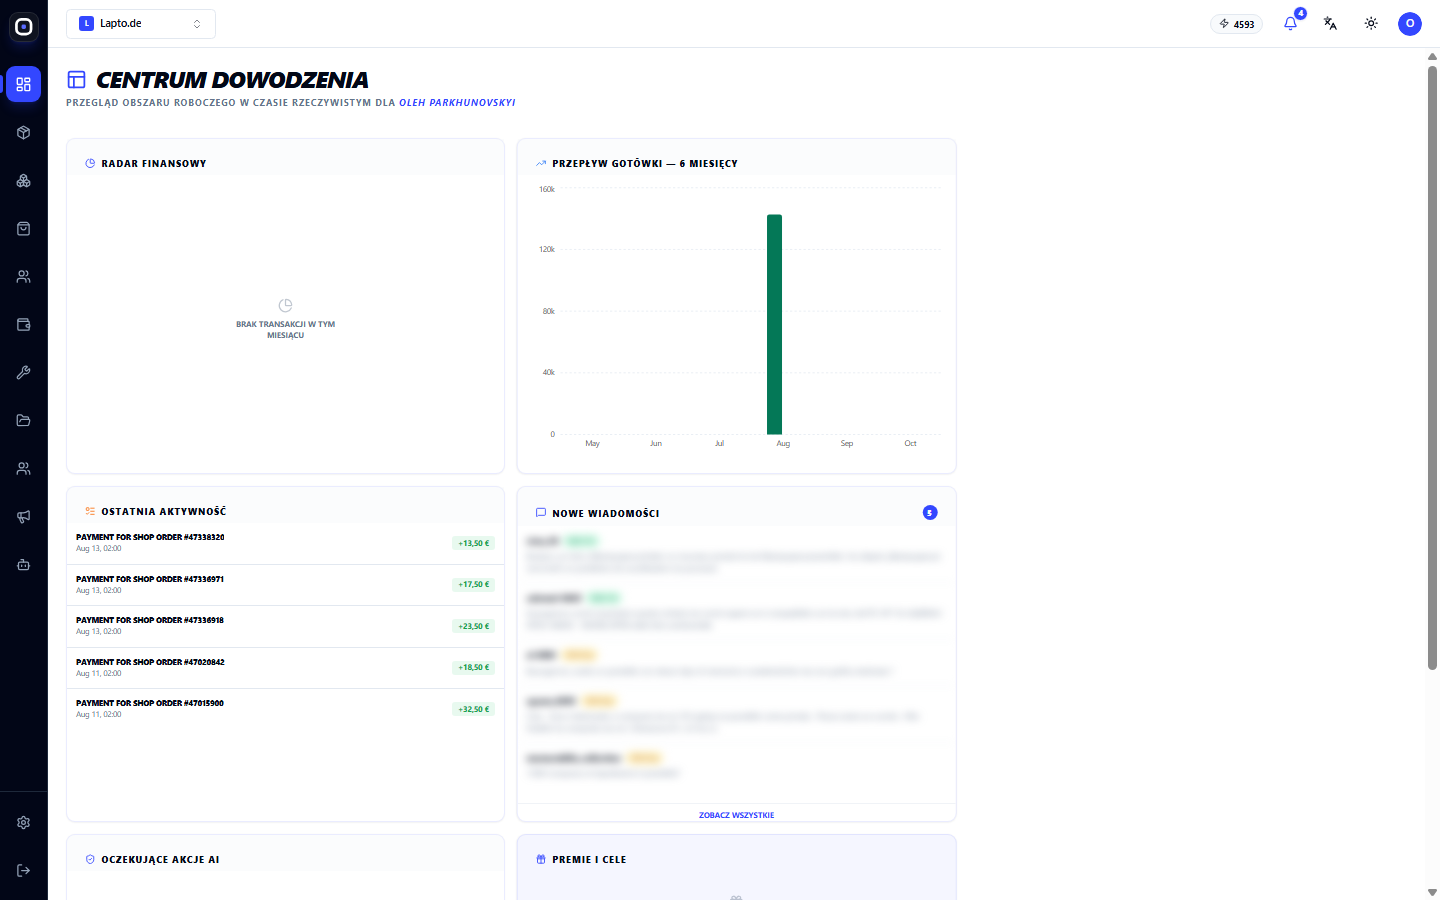Screen dimensions: 1440x900
Task: Select payment for shop order #47015900
Action: 285,709
